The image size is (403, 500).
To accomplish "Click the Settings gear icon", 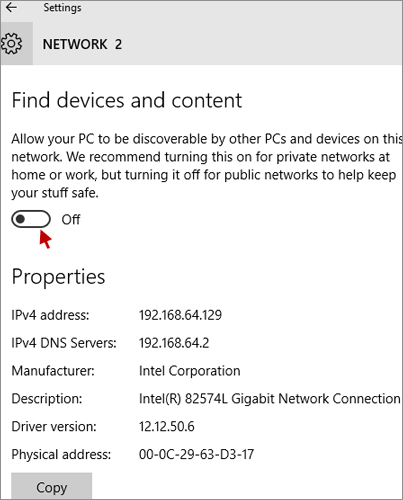I will point(11,44).
